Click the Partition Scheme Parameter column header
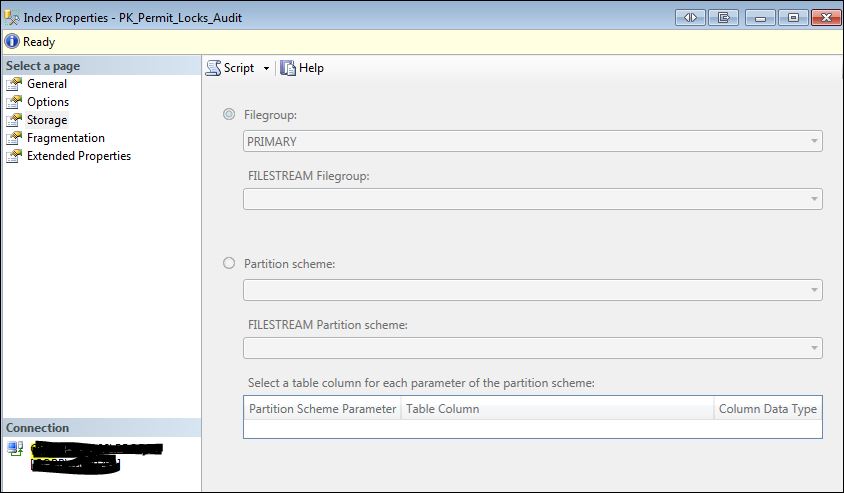 click(322, 408)
